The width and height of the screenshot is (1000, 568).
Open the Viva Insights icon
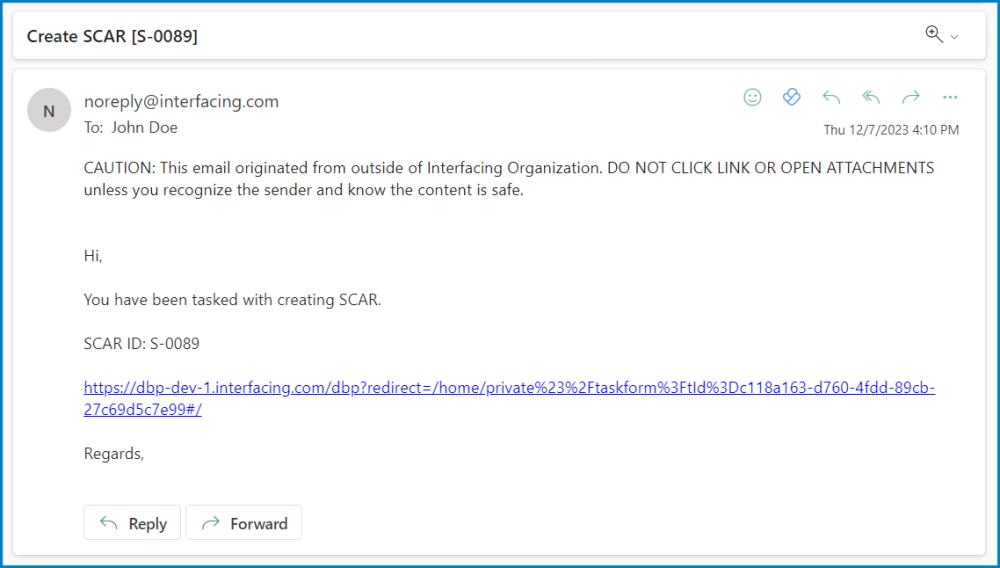coord(791,97)
